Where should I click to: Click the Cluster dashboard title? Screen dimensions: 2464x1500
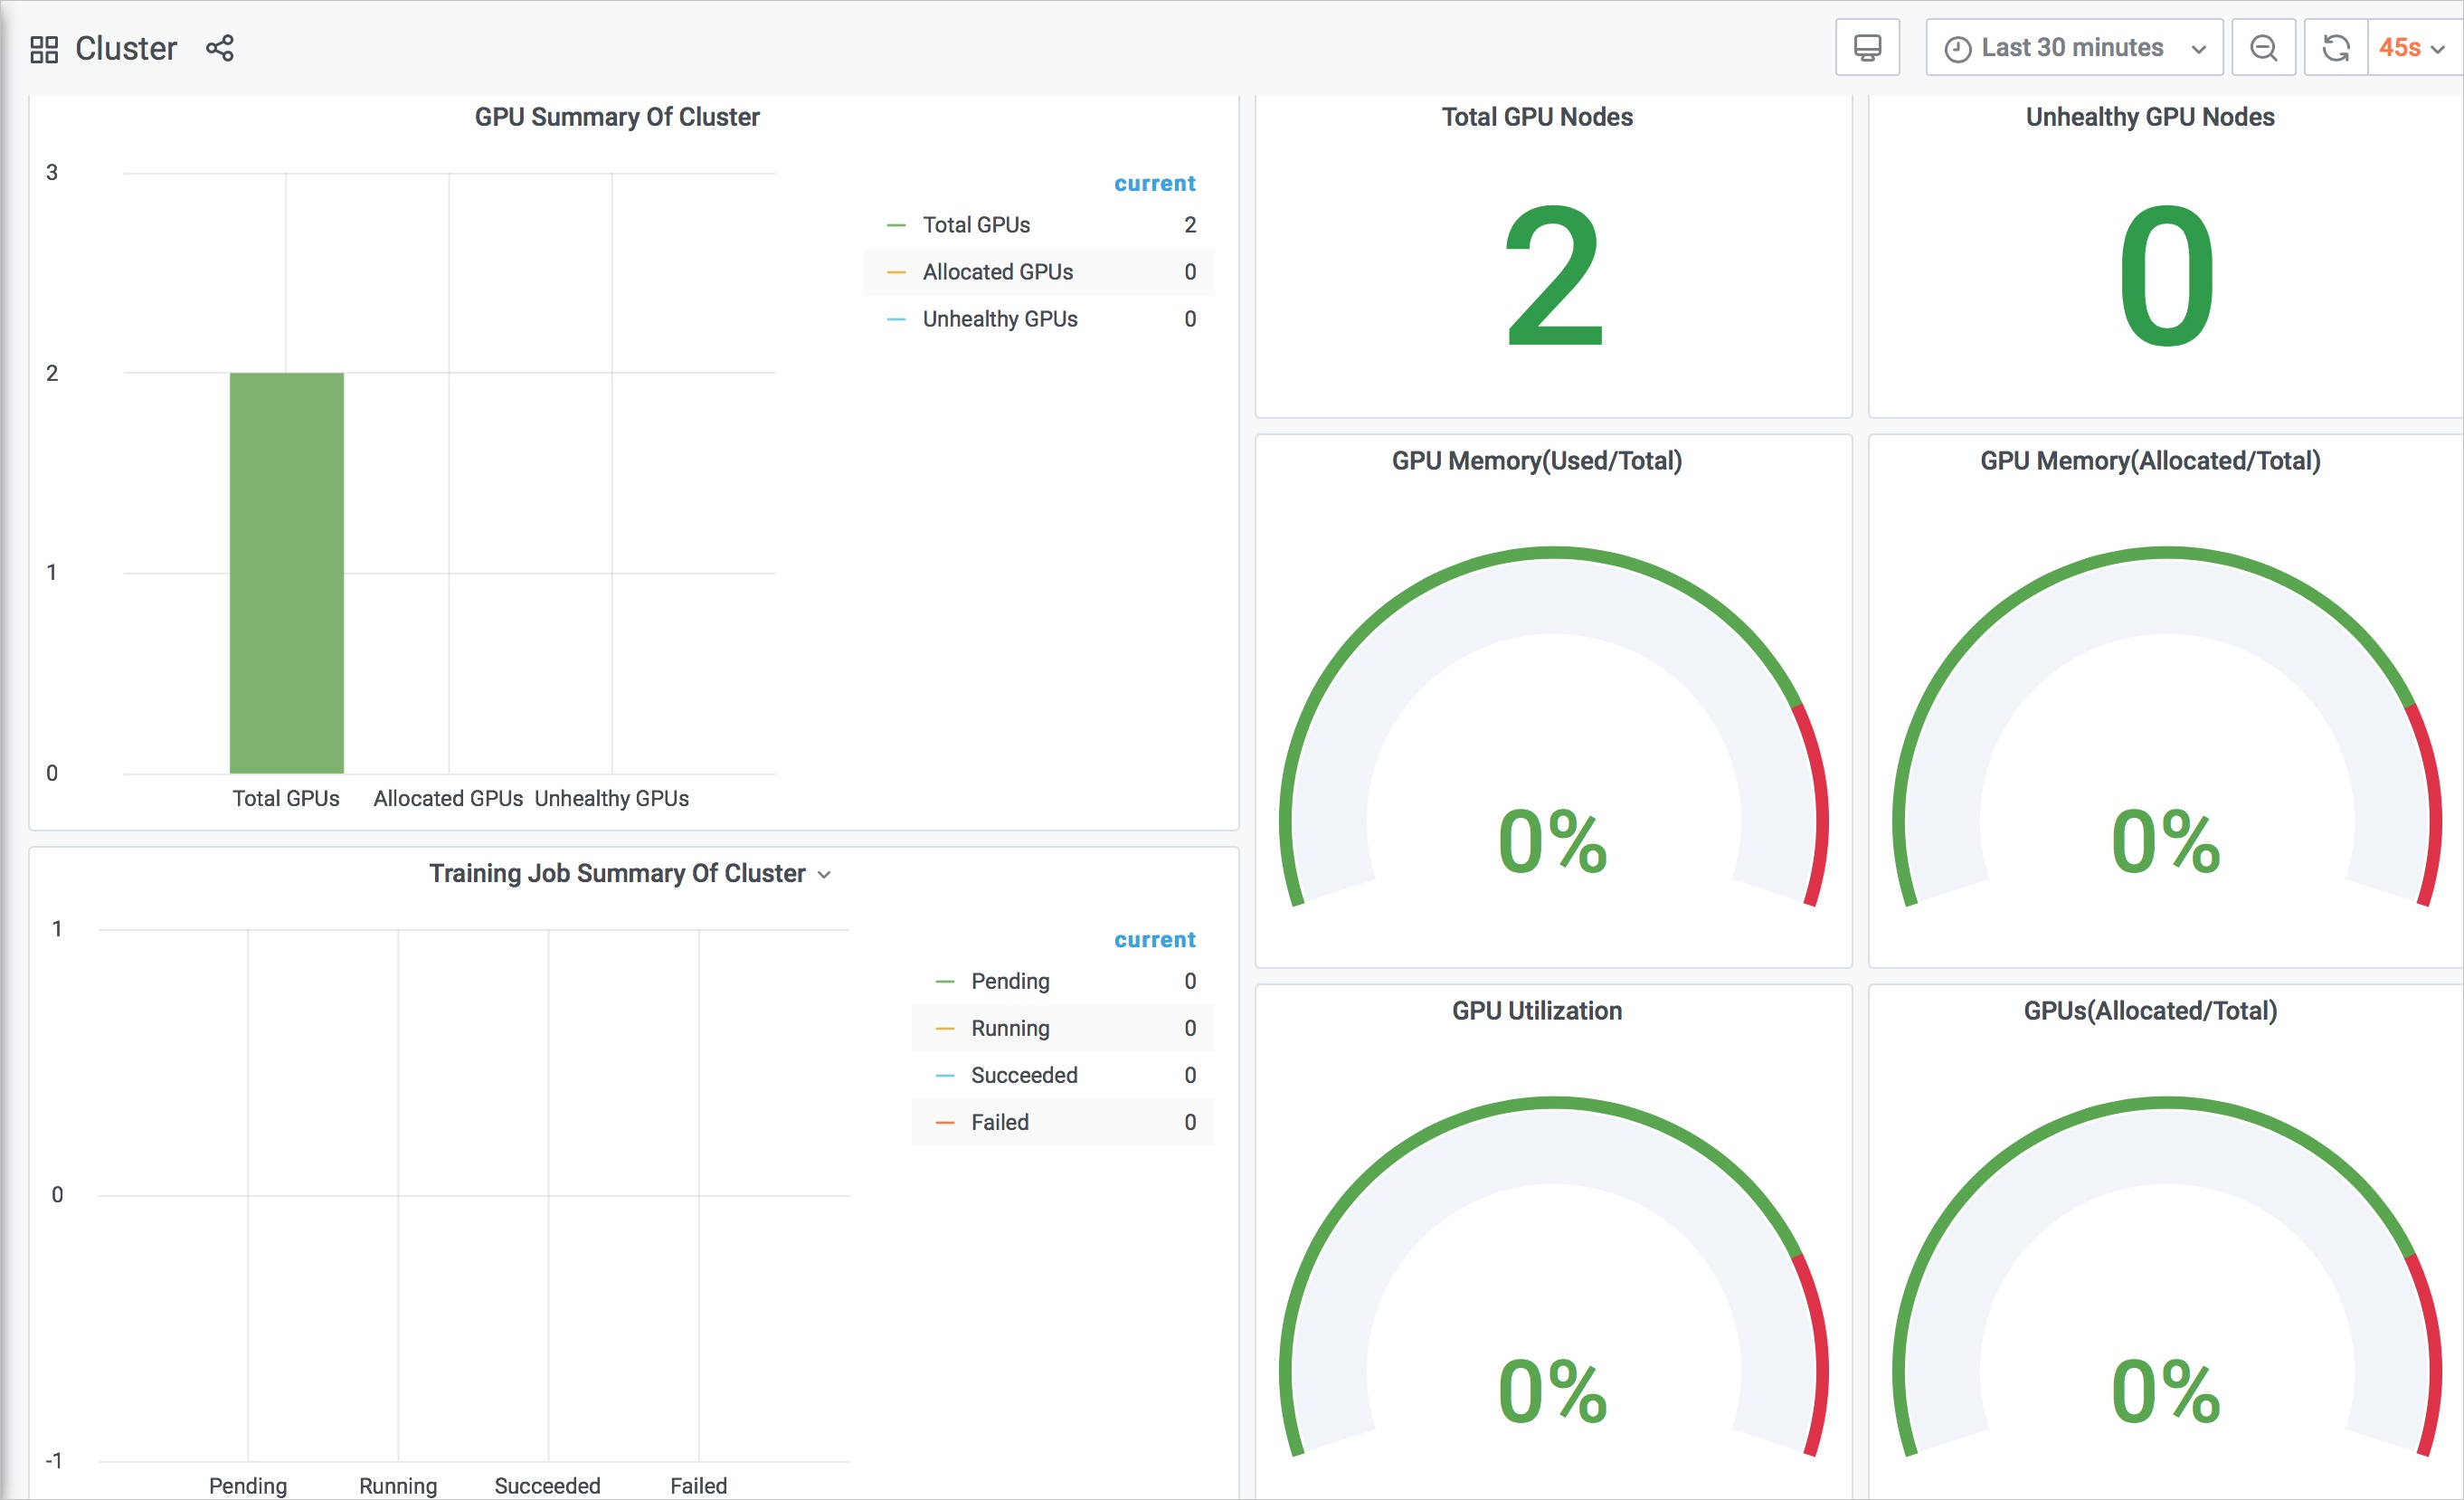click(x=126, y=48)
